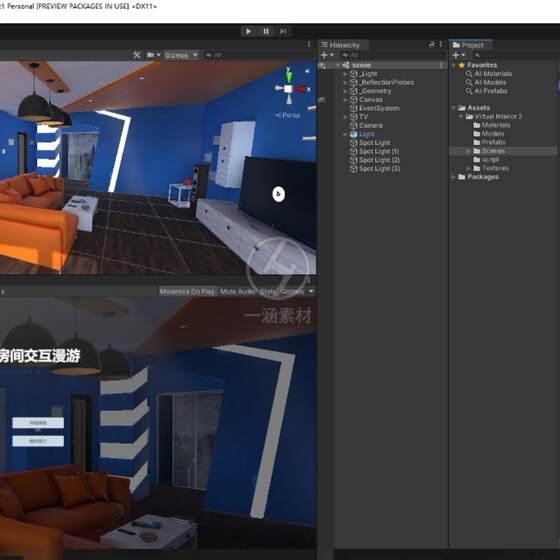
Task: Click the Scene view camera settings icon
Action: click(151, 55)
